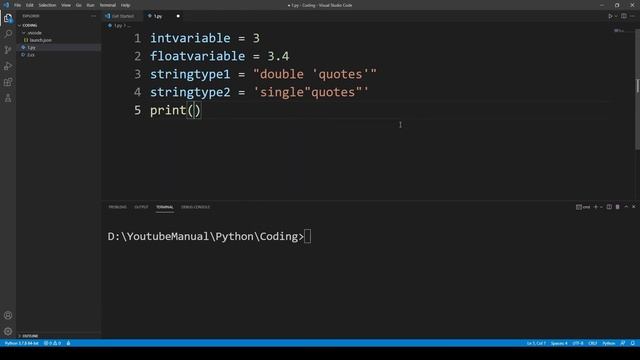Open the Selection menu
The image size is (640, 360).
click(47, 5)
